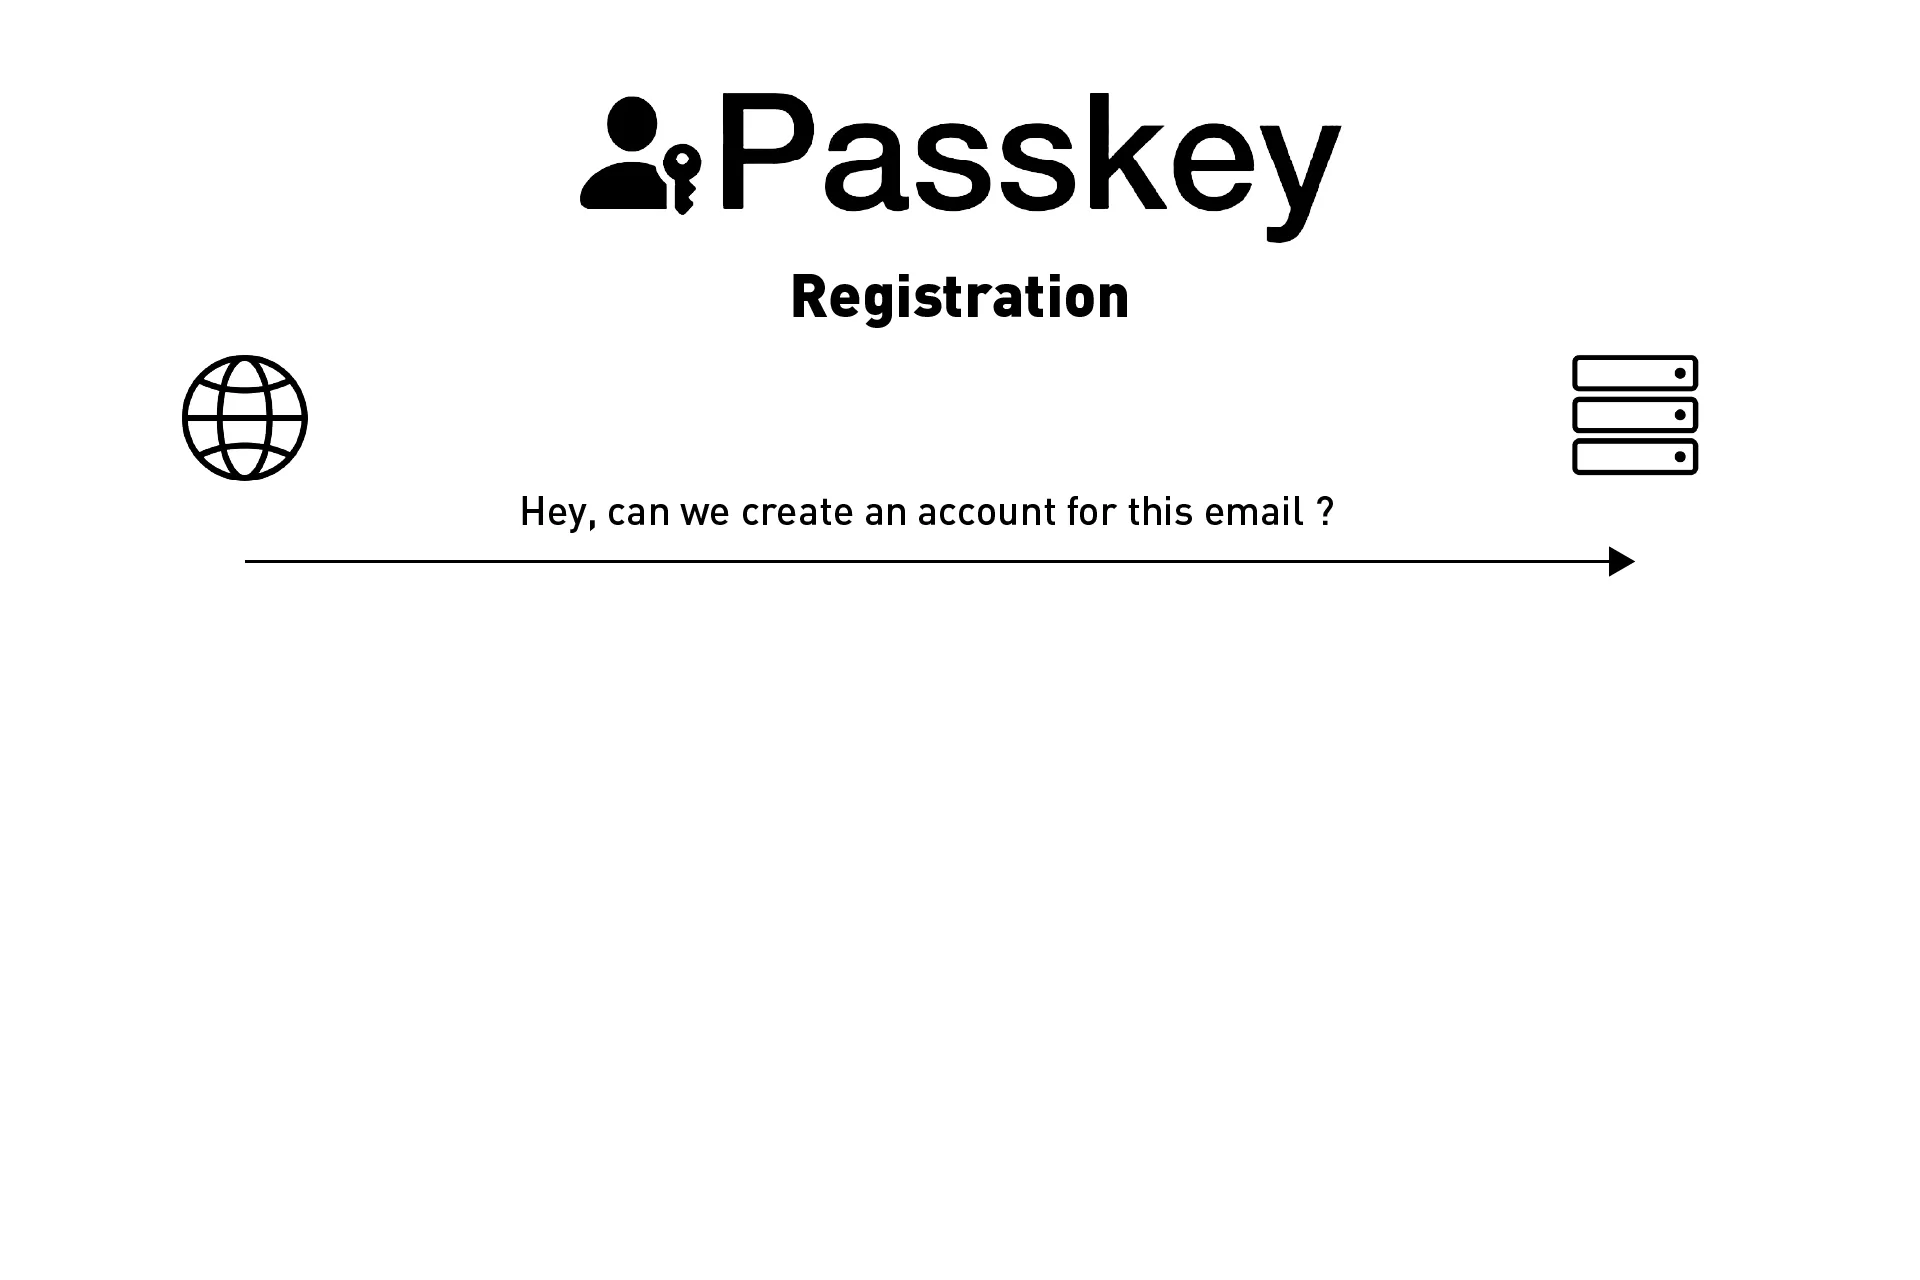
Task: Click the globe/browser icon
Action: pyautogui.click(x=244, y=417)
